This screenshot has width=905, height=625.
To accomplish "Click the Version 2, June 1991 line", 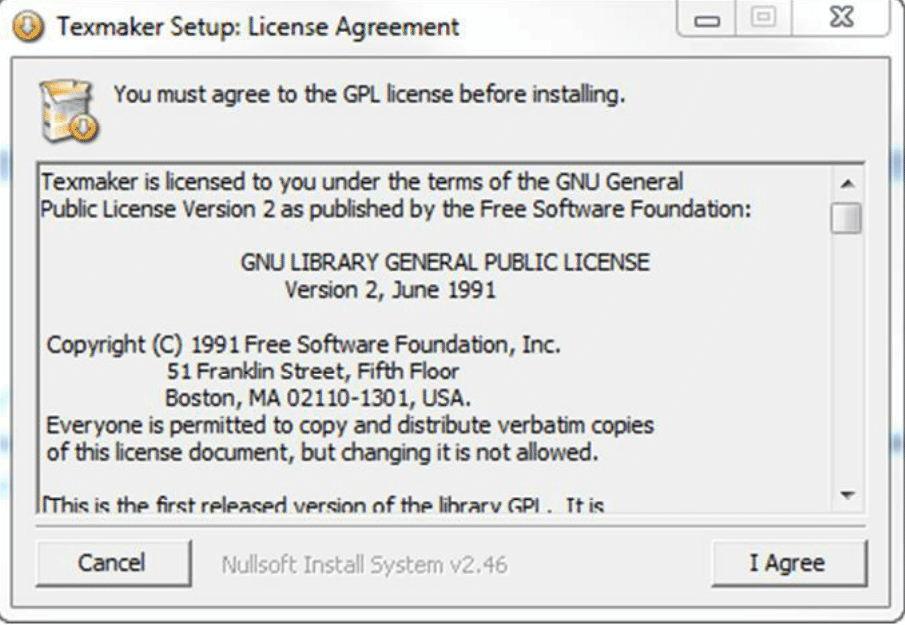I will coord(390,290).
